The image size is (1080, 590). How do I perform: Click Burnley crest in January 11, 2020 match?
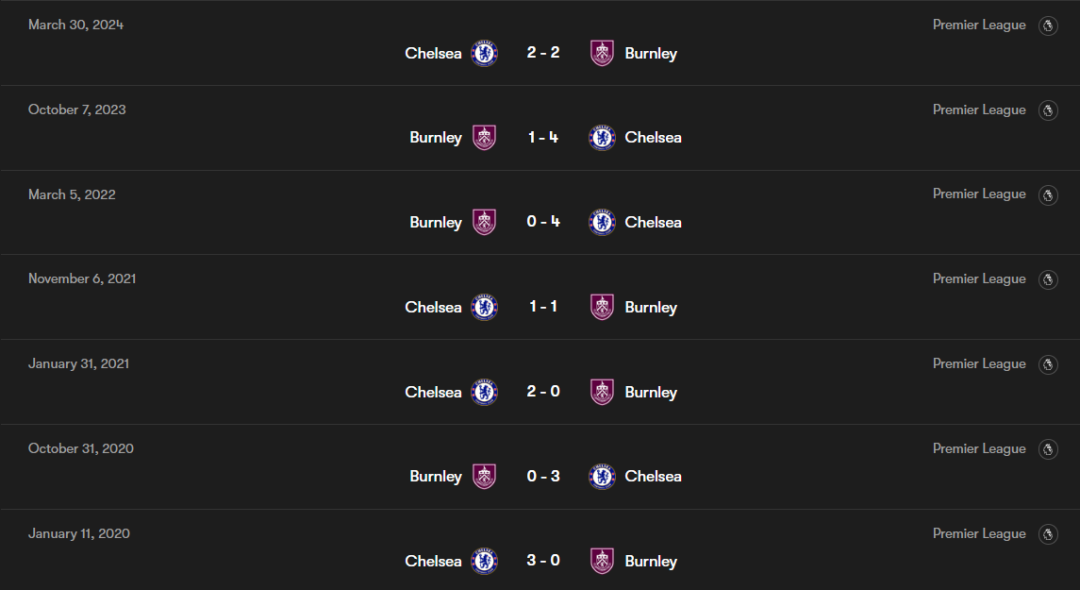click(x=601, y=561)
